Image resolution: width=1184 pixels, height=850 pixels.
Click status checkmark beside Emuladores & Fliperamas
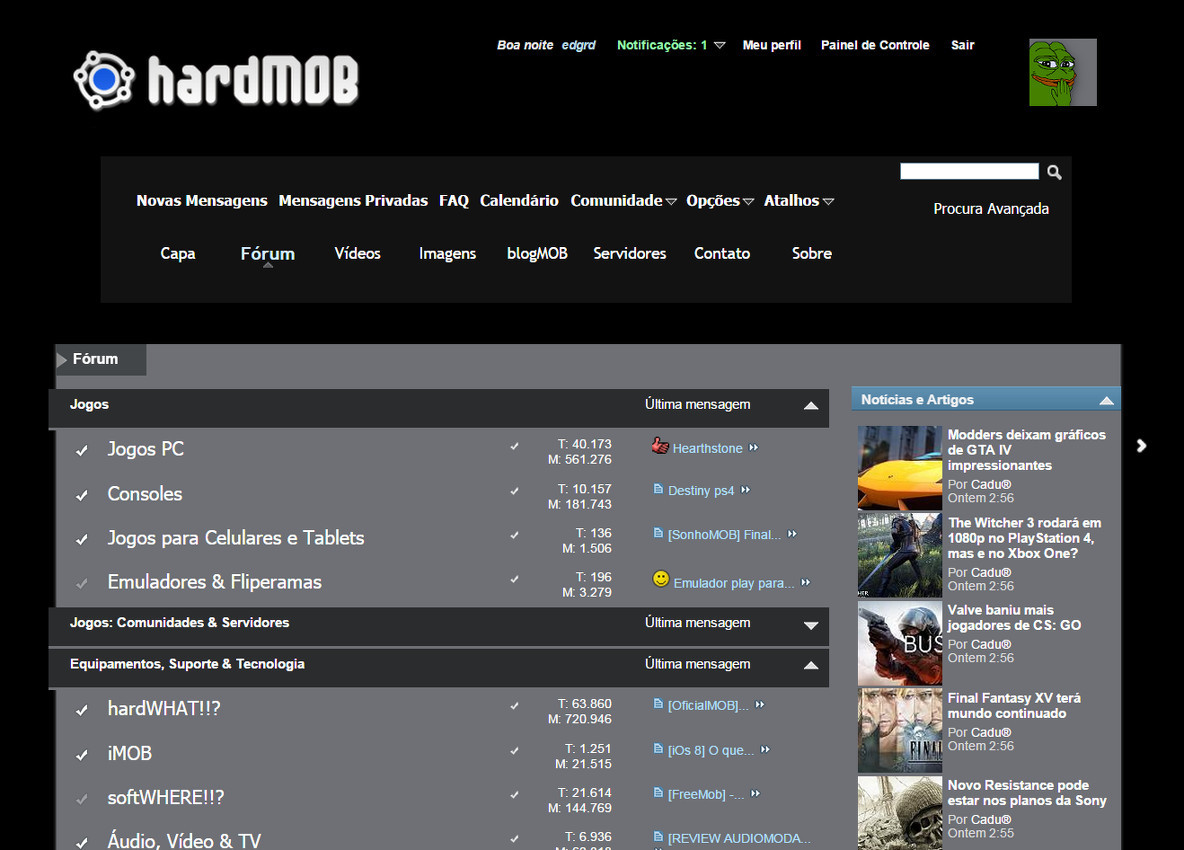tap(82, 584)
